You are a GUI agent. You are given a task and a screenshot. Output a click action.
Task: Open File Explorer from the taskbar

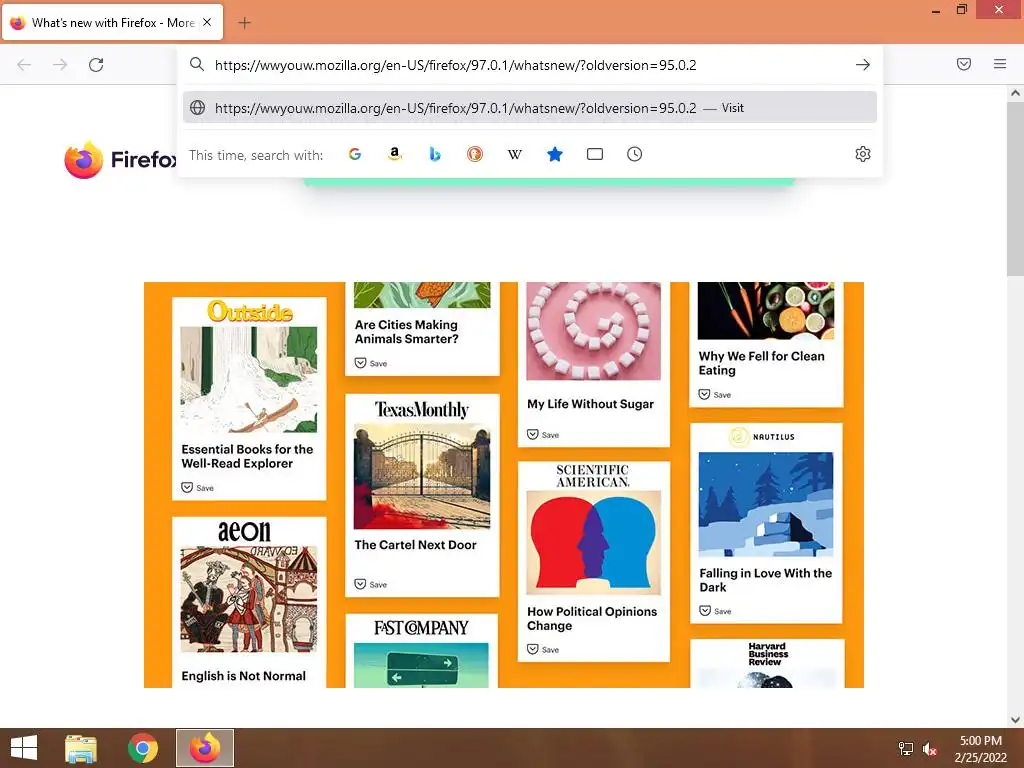coord(81,748)
